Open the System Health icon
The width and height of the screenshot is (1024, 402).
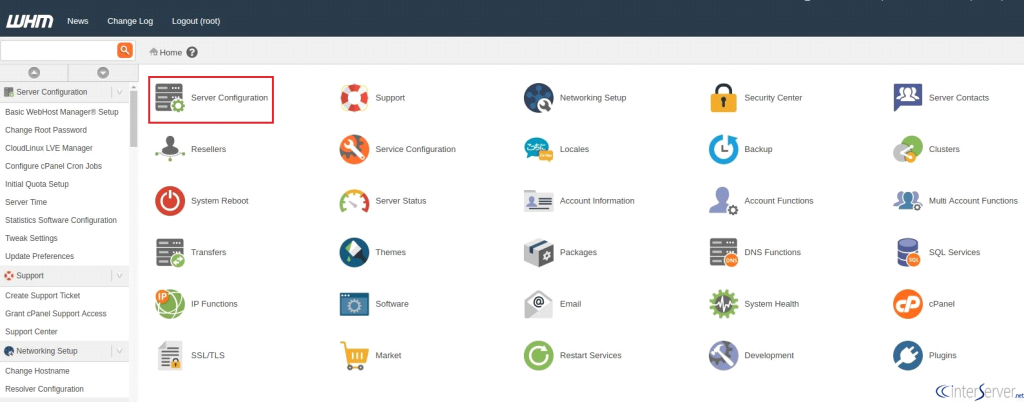[x=723, y=304]
